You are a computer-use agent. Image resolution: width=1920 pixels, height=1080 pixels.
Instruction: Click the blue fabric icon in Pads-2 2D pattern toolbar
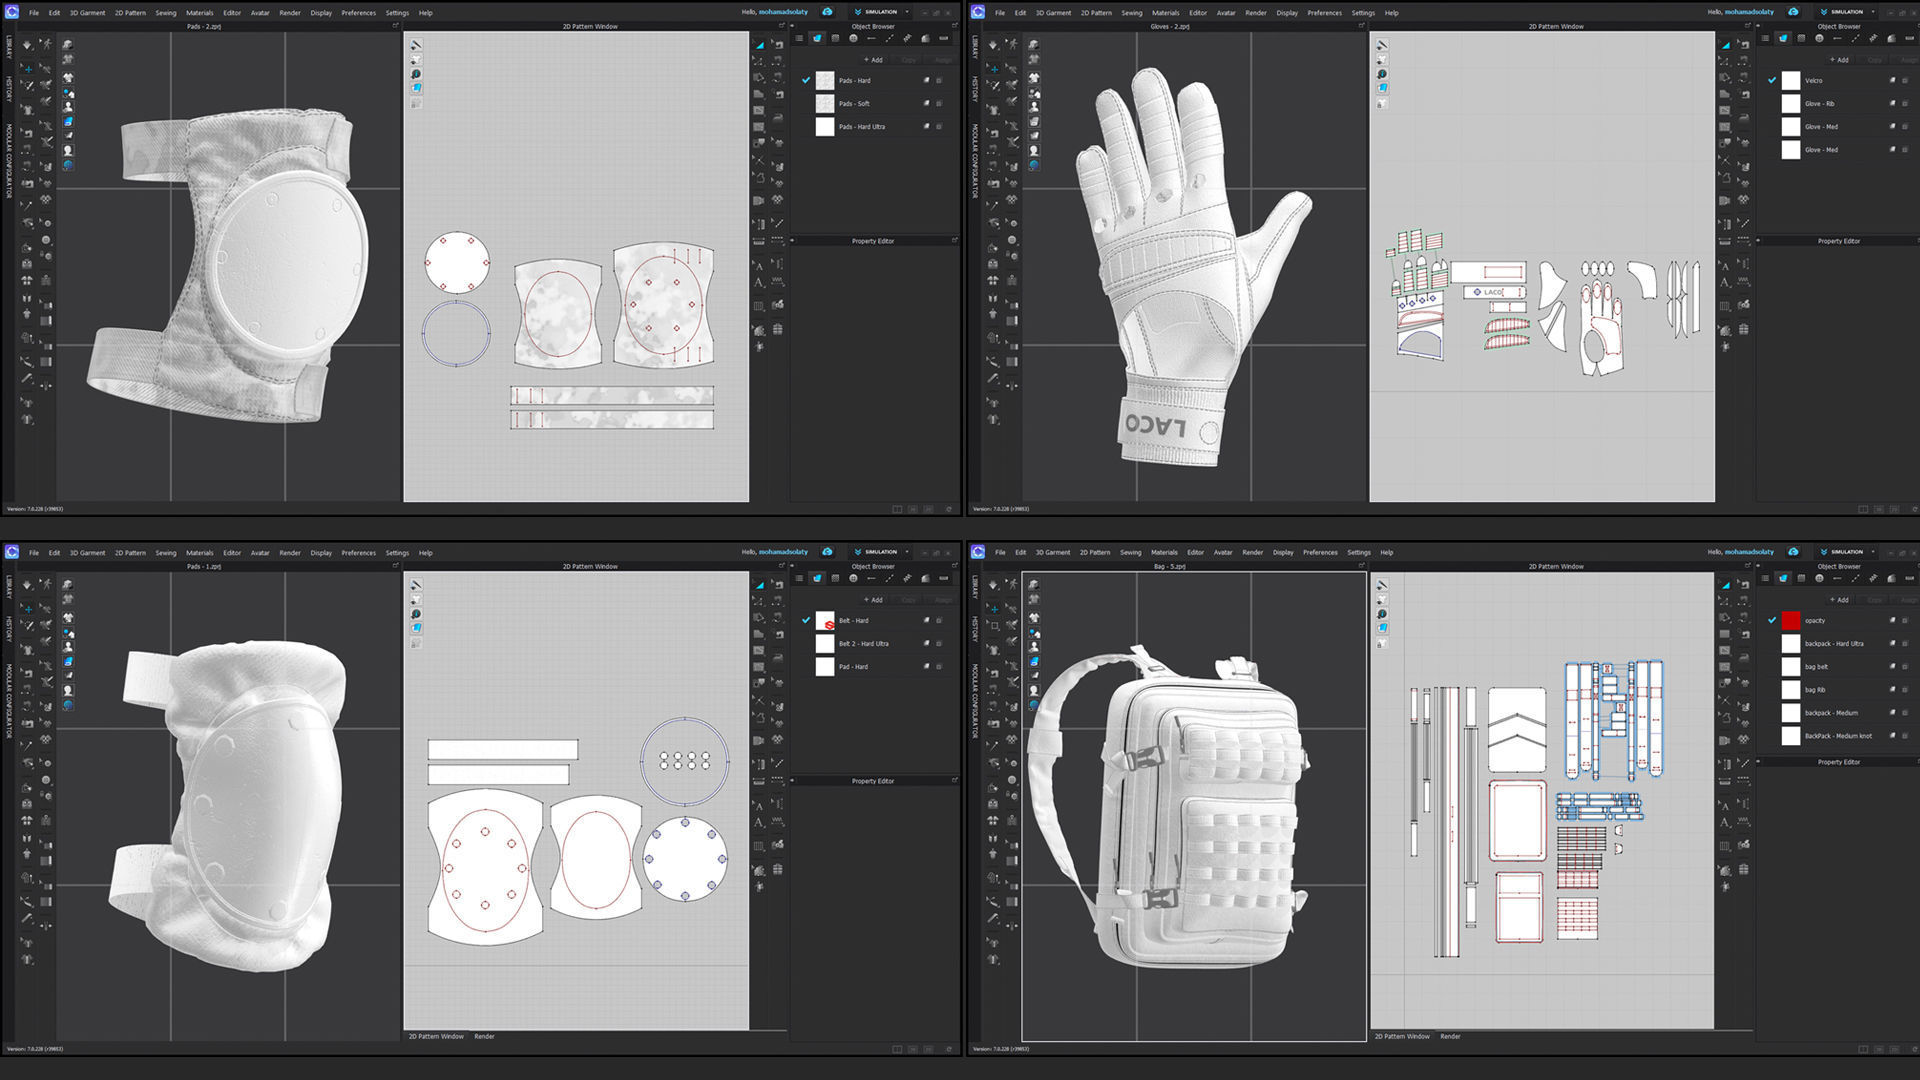(416, 88)
